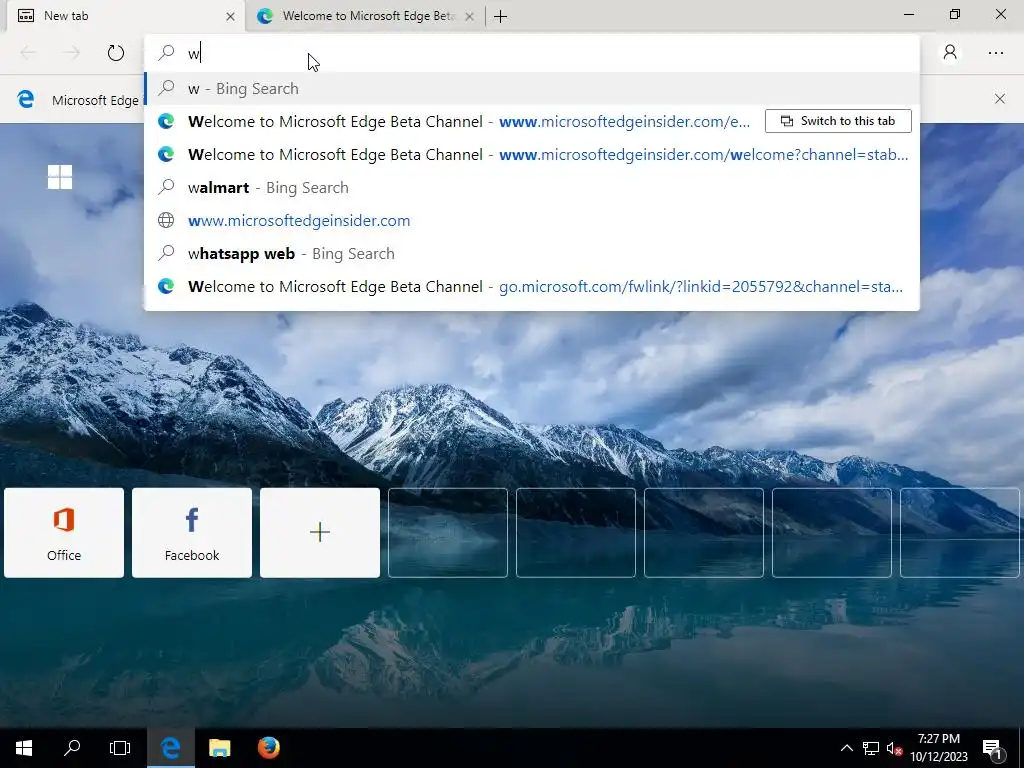
Task: Click the Edge taskbar icon
Action: pyautogui.click(x=170, y=748)
